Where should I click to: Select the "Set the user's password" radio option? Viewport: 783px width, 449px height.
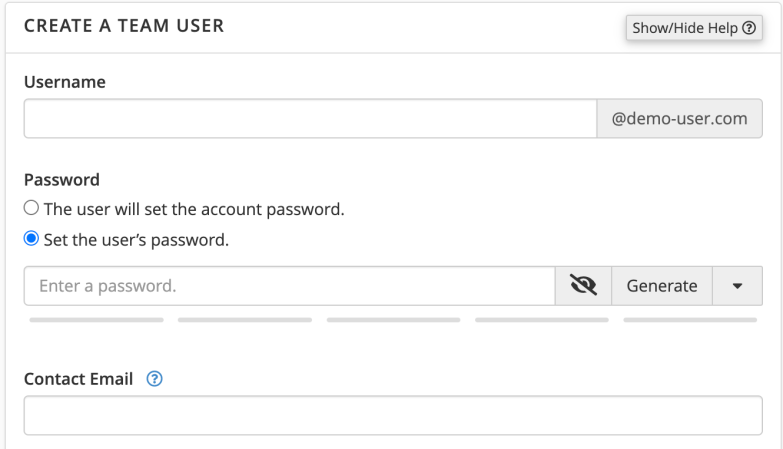tap(31, 239)
